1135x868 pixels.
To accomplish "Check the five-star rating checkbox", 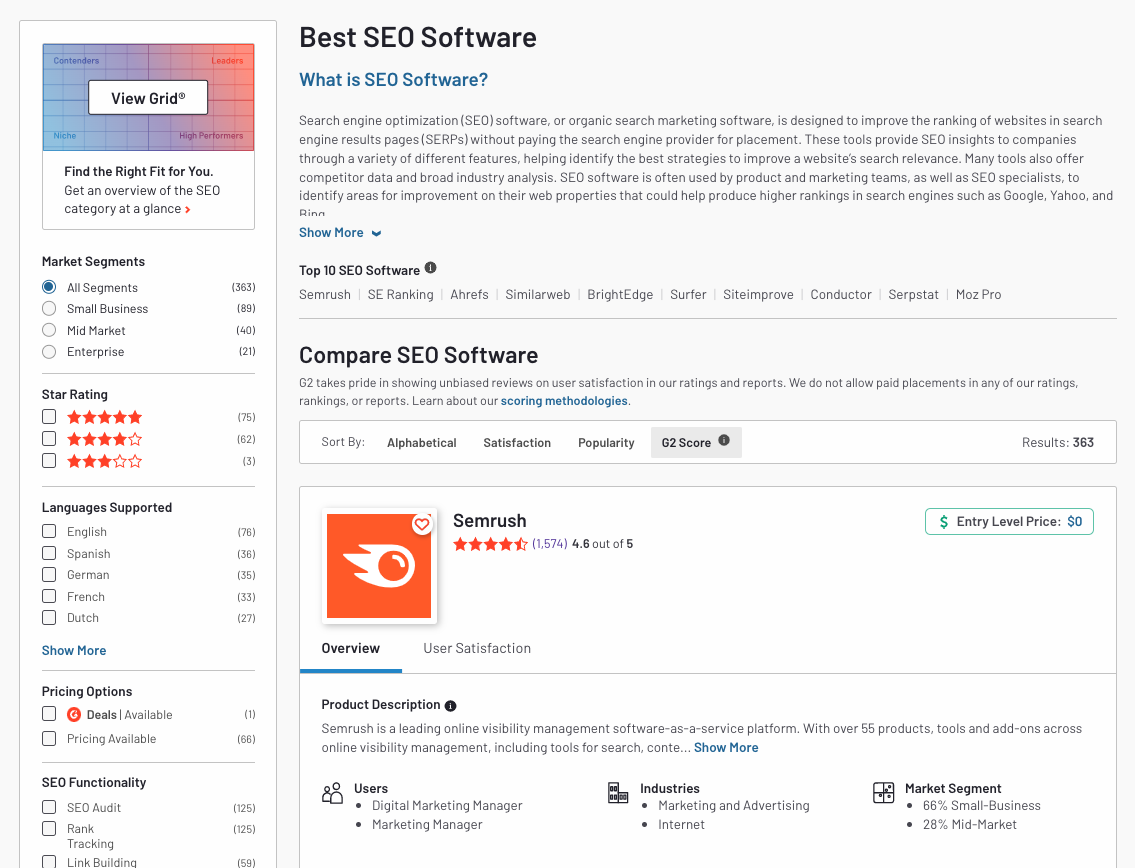I will tap(49, 417).
